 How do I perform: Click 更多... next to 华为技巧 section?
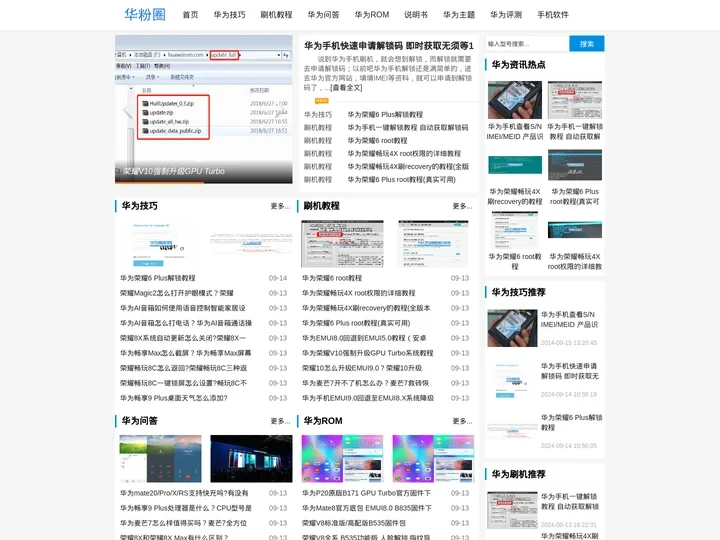pos(280,206)
